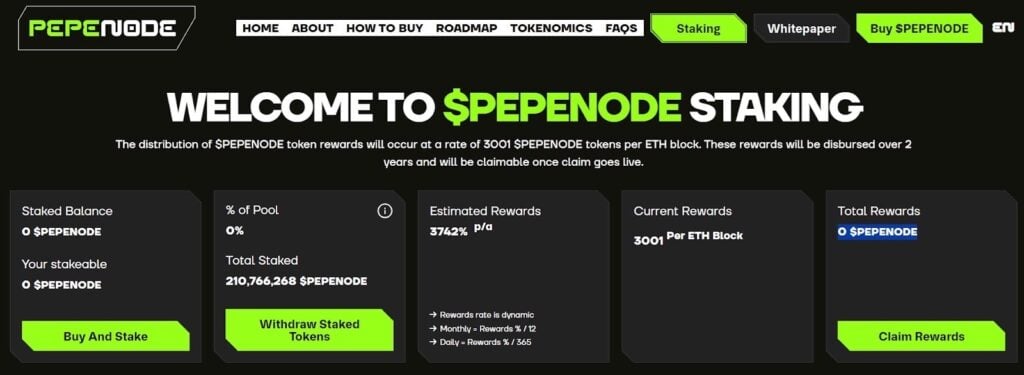Click Buy $PEPENODE button
The height and width of the screenshot is (375, 1024).
click(919, 29)
